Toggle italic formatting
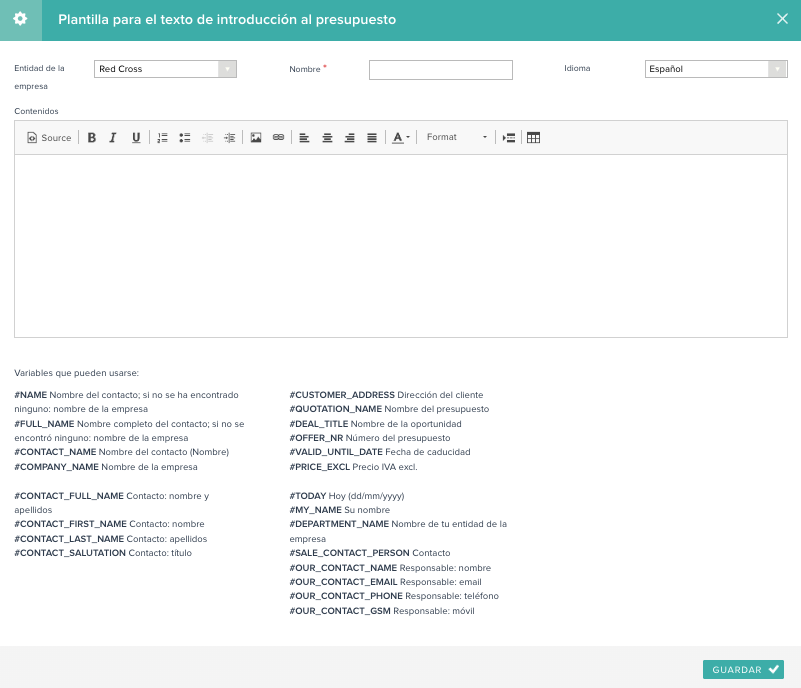 (x=113, y=137)
